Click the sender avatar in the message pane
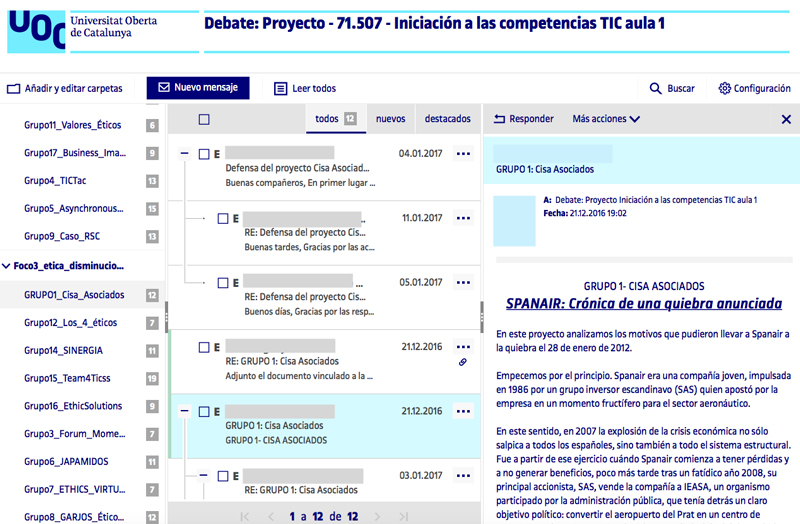This screenshot has height=524, width=800. point(514,220)
